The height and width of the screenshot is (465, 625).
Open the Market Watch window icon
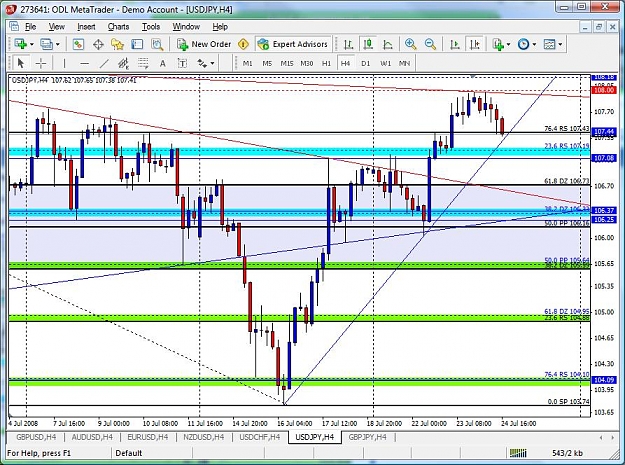click(x=78, y=44)
